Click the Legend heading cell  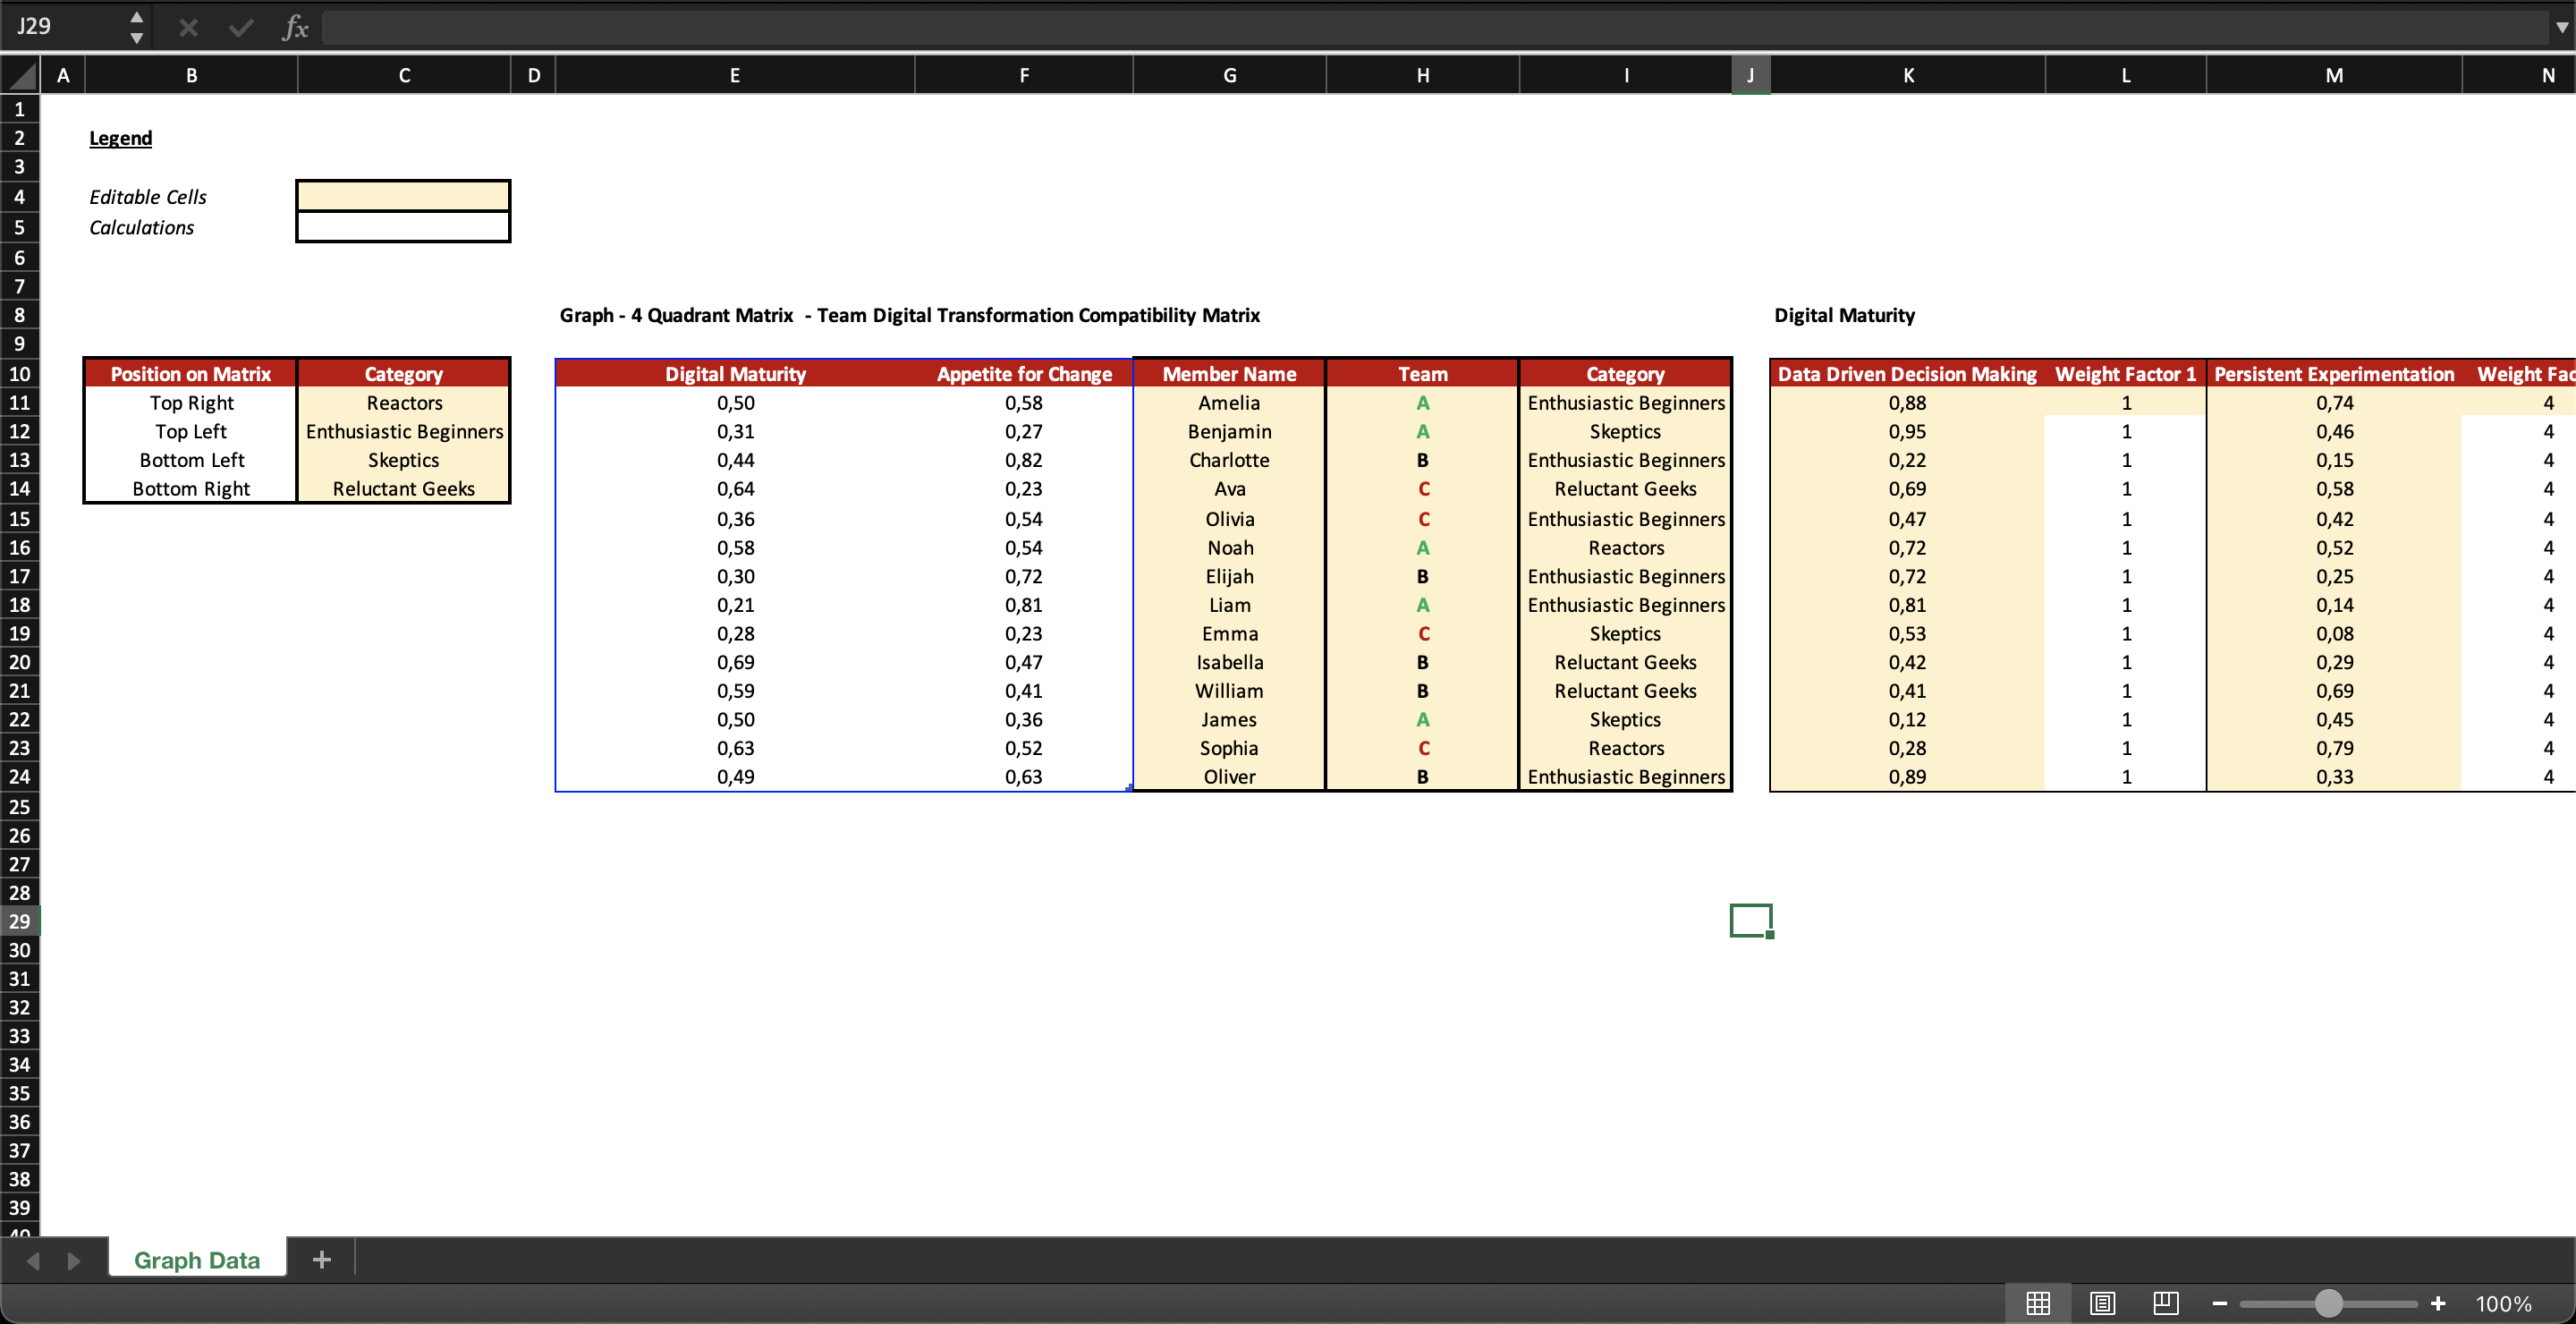tap(121, 138)
